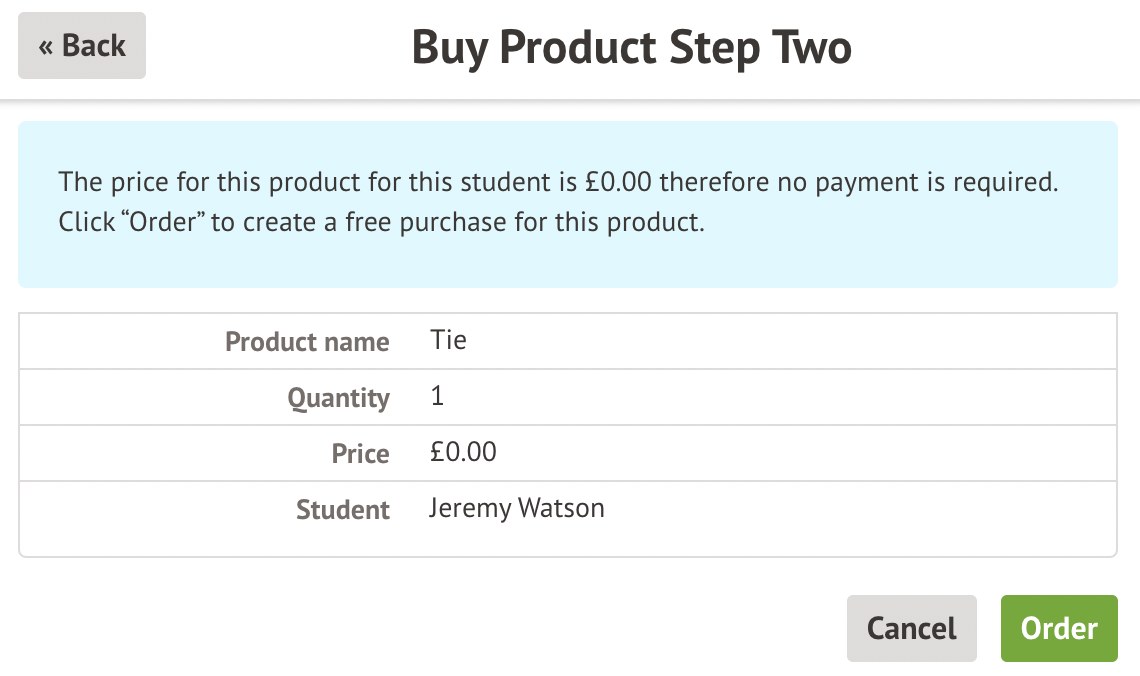Screen dimensions: 1140x676
Task: Click the "Price" label in the table
Action: (360, 454)
